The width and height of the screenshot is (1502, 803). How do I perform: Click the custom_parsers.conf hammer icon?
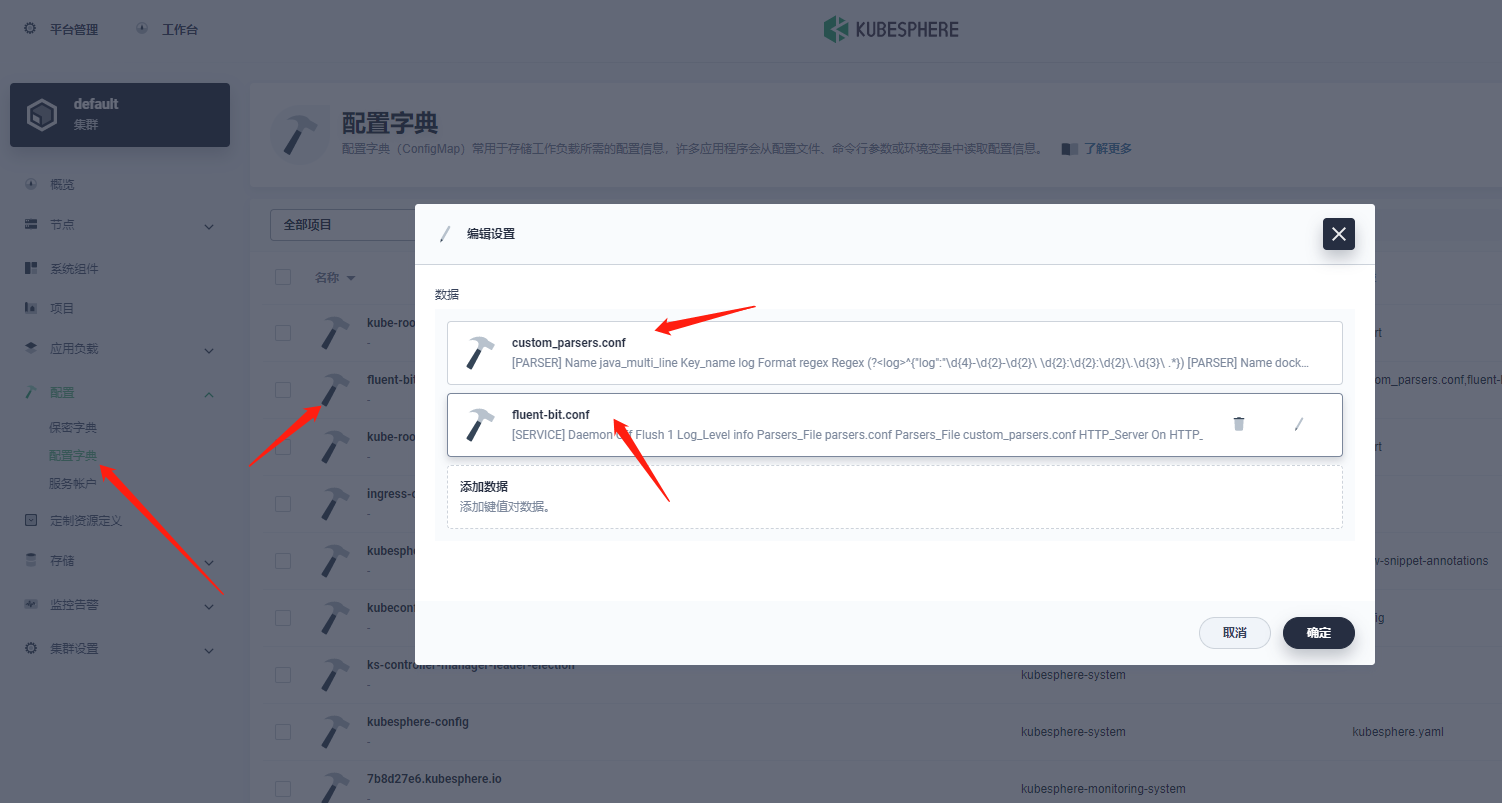[x=480, y=353]
